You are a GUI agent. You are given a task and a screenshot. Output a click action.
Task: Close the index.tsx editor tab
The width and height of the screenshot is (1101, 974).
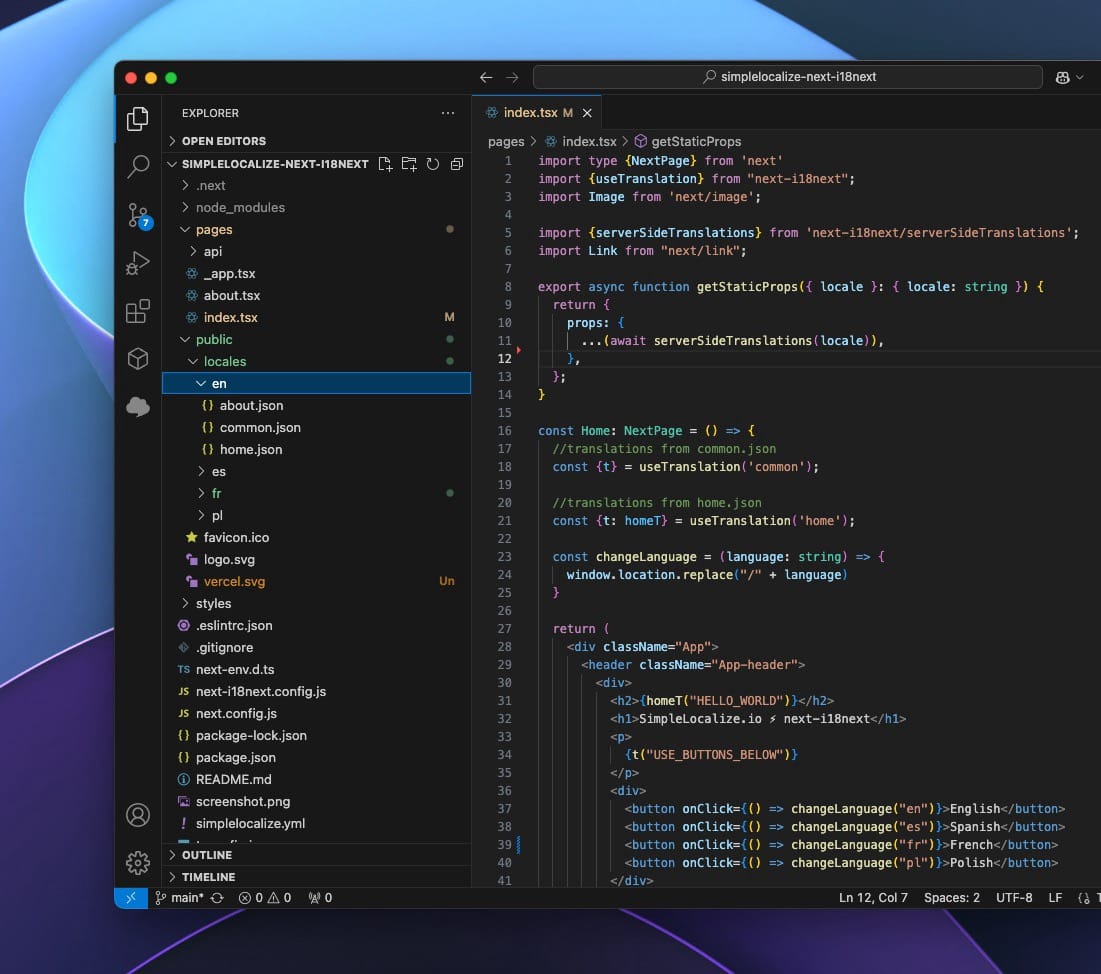[587, 113]
